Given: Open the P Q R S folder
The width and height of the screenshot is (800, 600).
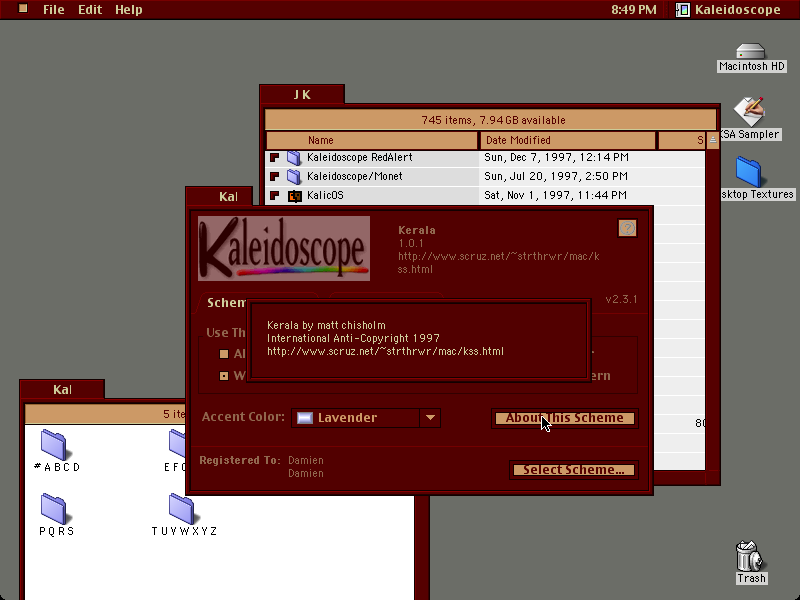Looking at the screenshot, I should pos(54,509).
